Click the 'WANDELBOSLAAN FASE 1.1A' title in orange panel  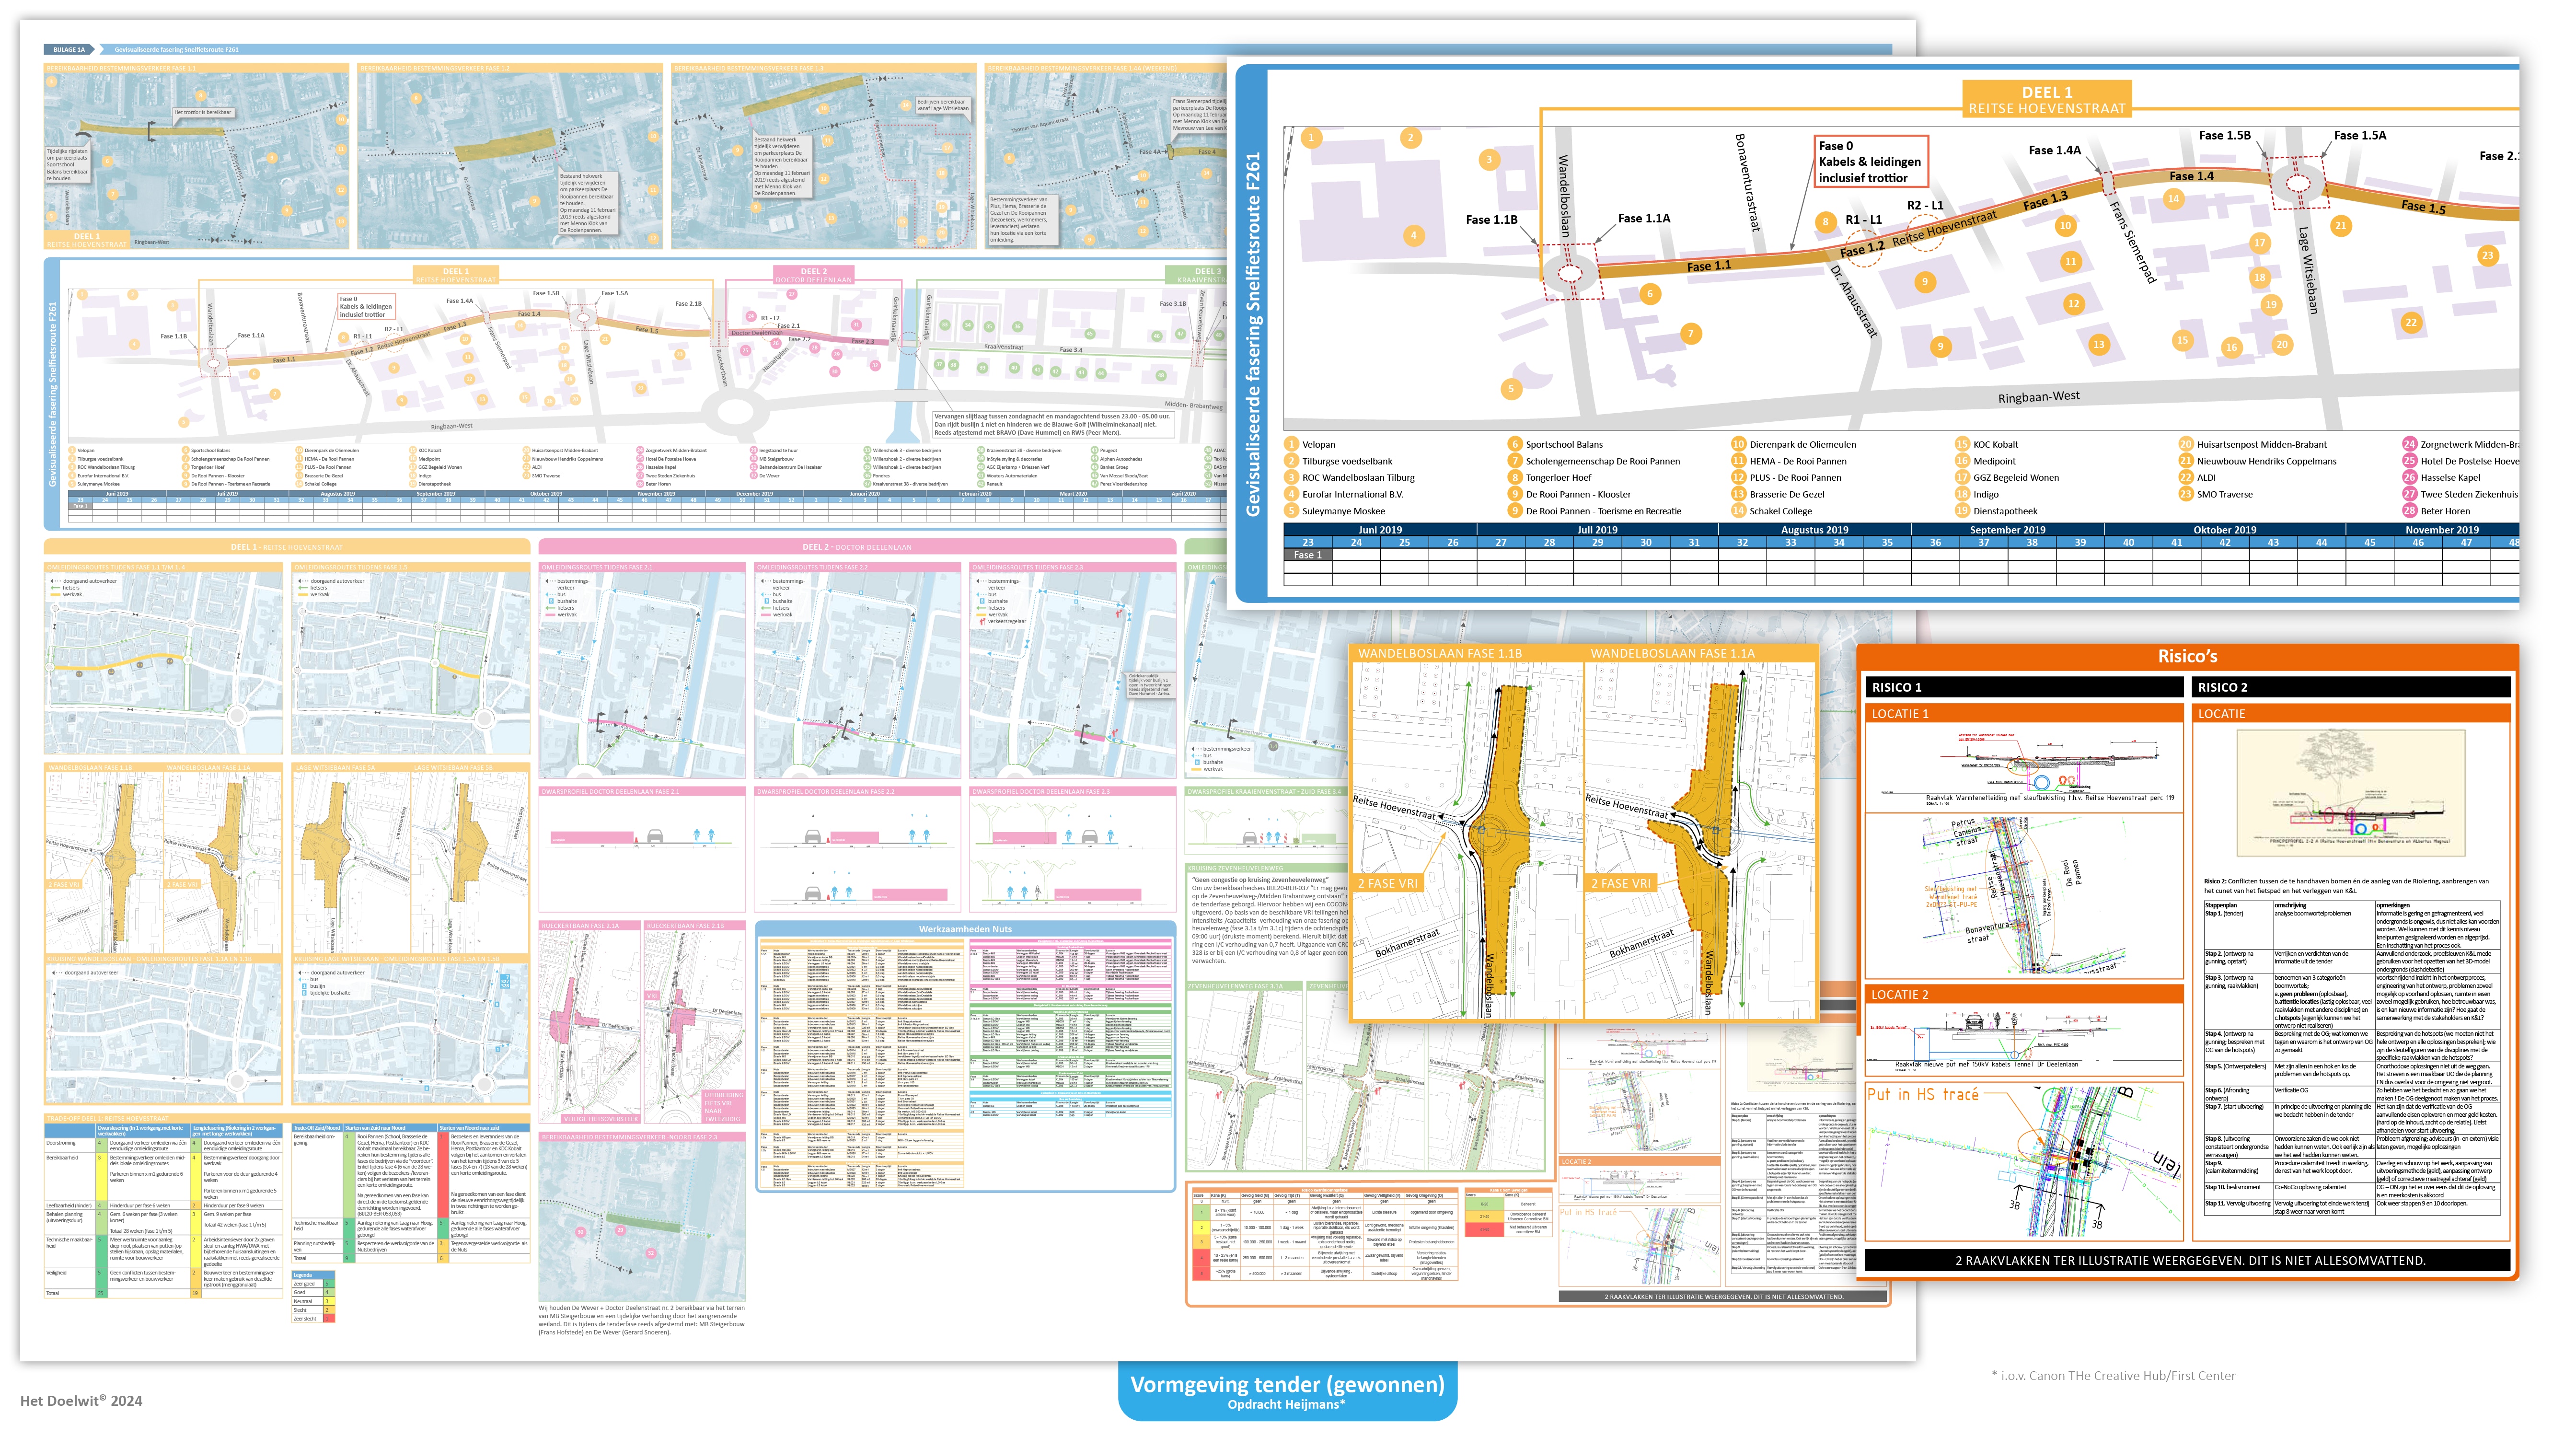[1672, 653]
